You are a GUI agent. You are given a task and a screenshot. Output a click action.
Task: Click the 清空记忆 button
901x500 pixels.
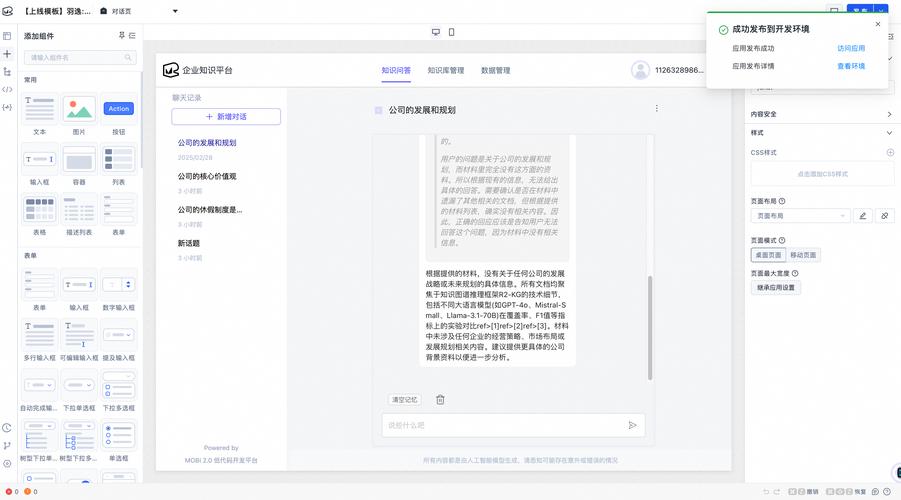[x=405, y=399]
